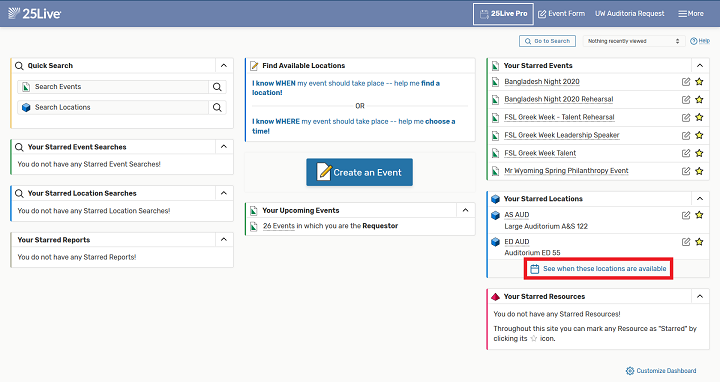The image size is (720, 382).
Task: Edit FSL Greek Week Leadership Speaker icon
Action: tap(686, 135)
